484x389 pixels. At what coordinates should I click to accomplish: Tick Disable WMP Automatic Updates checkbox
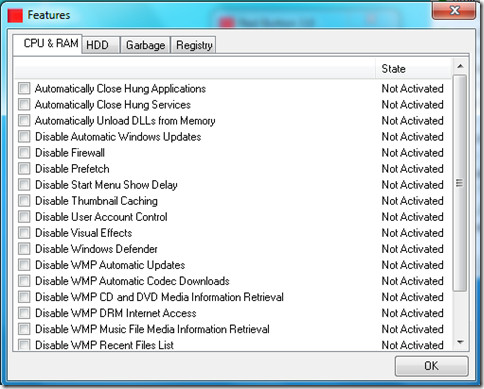pos(24,265)
